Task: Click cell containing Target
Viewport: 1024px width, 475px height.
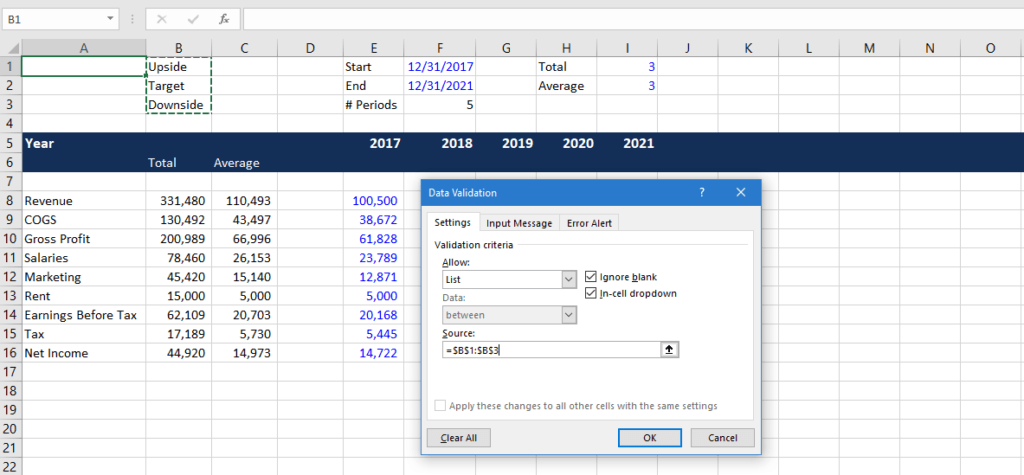Action: tap(178, 86)
